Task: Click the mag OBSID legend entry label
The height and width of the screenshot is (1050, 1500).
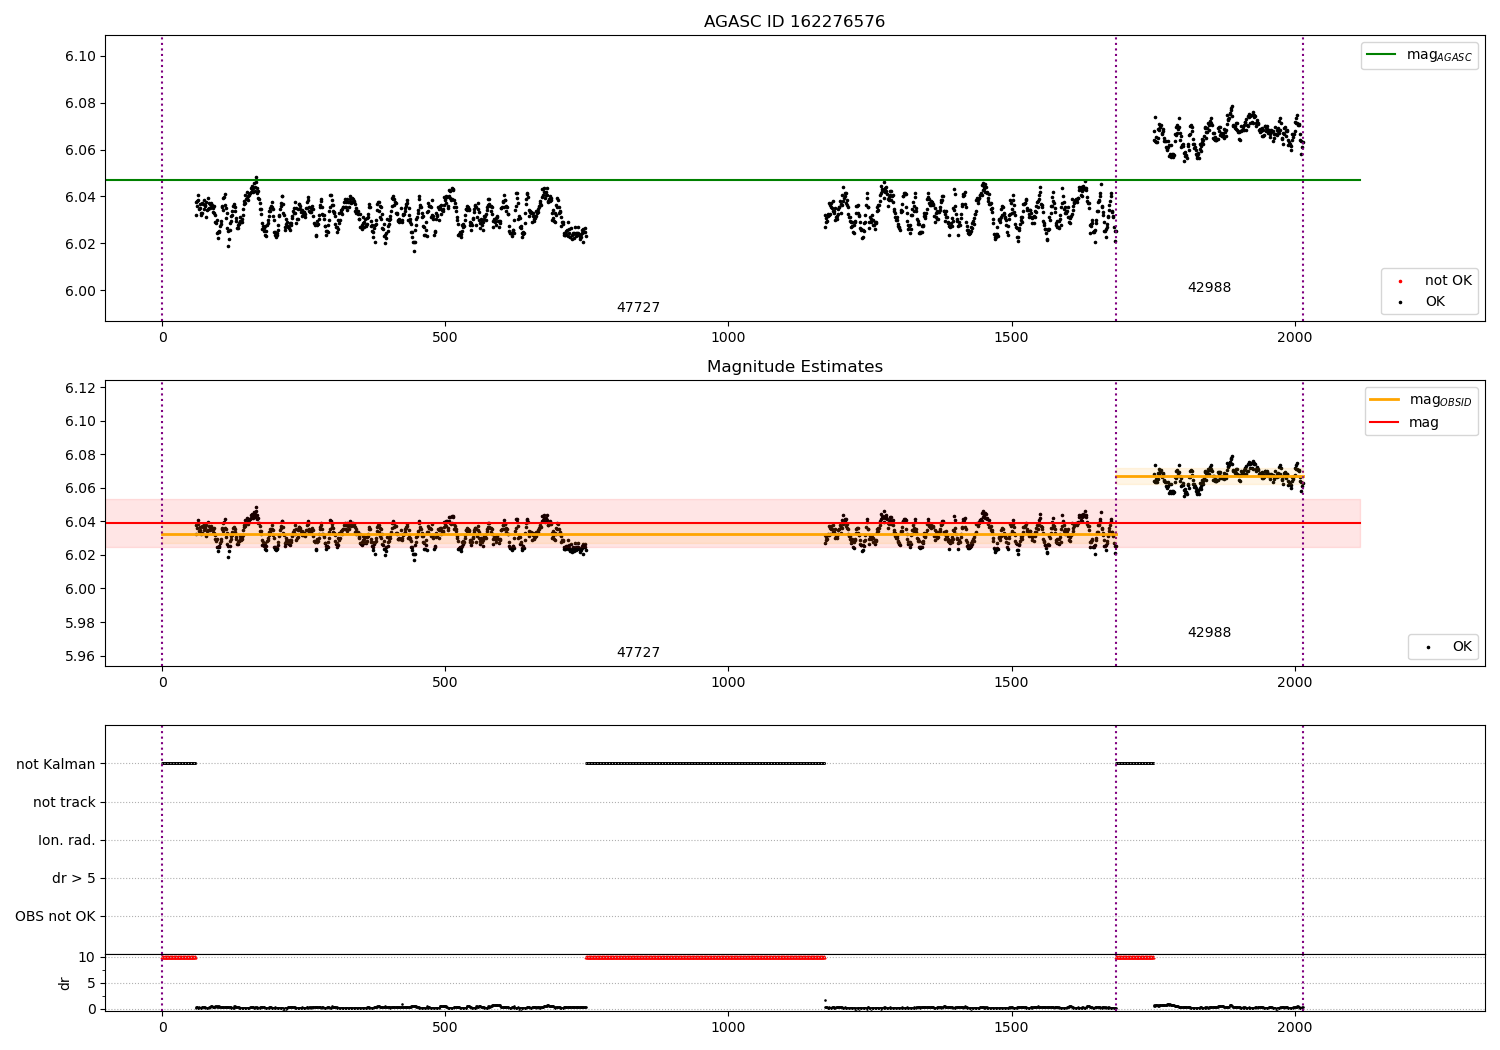Action: 1440,400
